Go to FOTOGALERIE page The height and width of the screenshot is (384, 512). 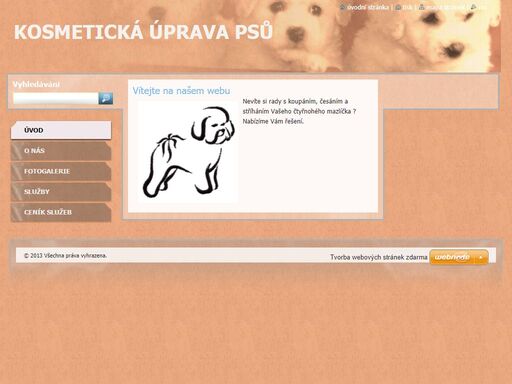click(61, 171)
